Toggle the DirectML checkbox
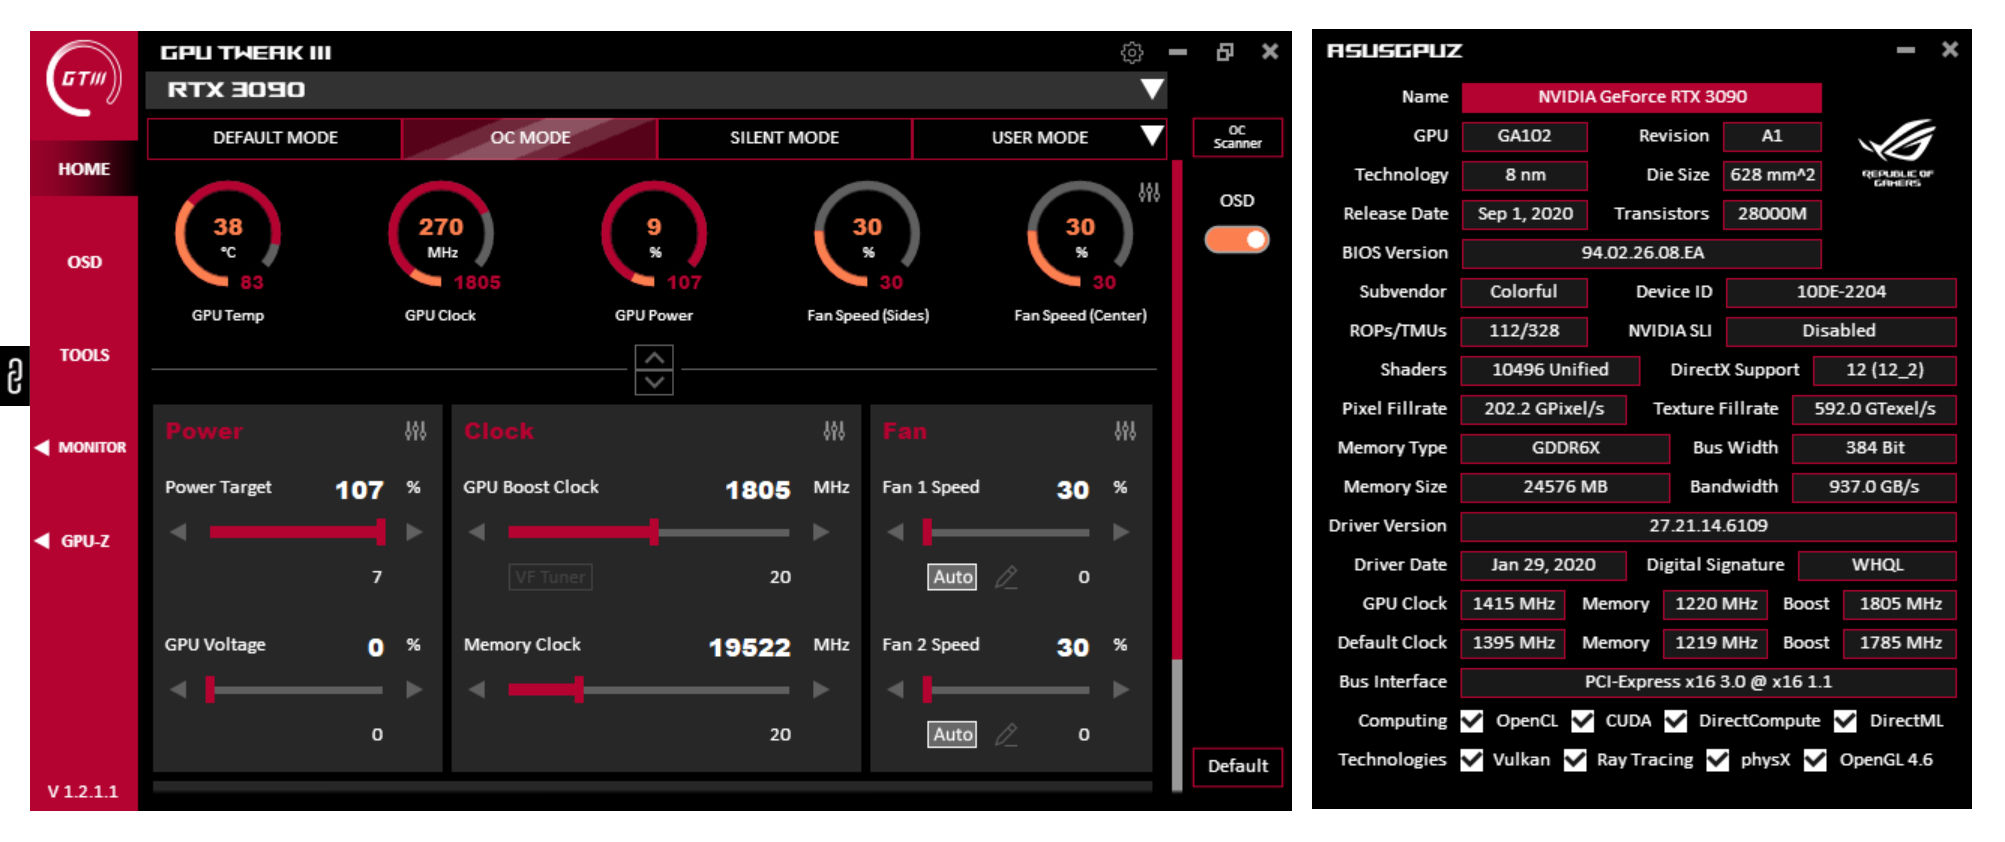This screenshot has width=2005, height=842. [x=1845, y=721]
